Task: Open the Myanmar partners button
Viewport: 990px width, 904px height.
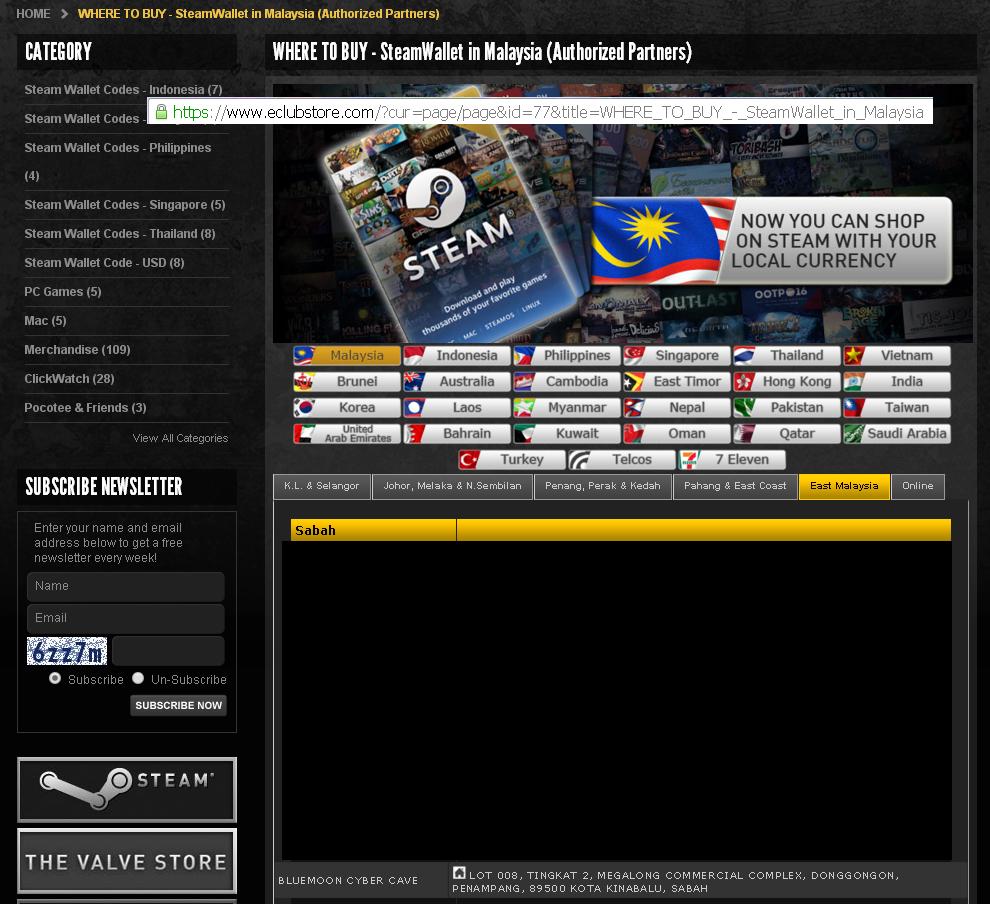Action: pos(566,408)
